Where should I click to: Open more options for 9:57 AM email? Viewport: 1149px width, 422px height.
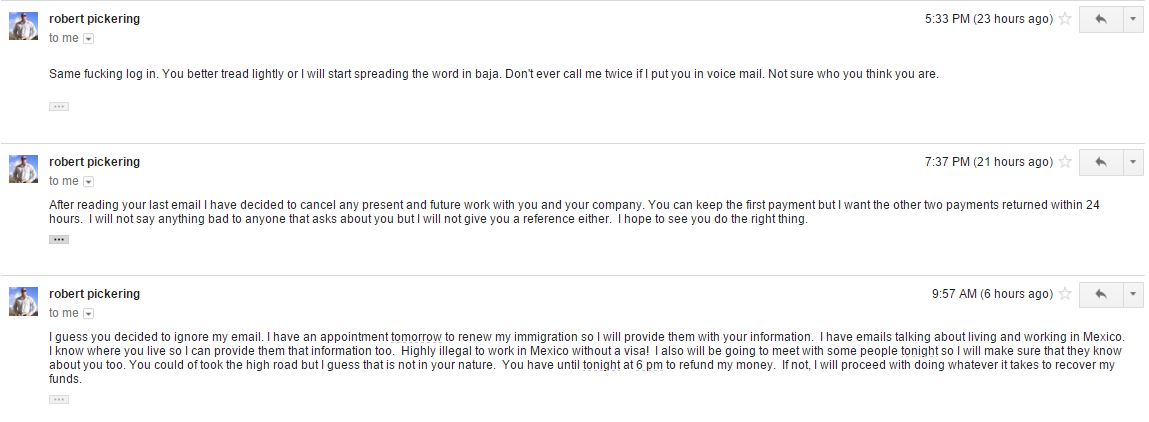pyautogui.click(x=1133, y=294)
